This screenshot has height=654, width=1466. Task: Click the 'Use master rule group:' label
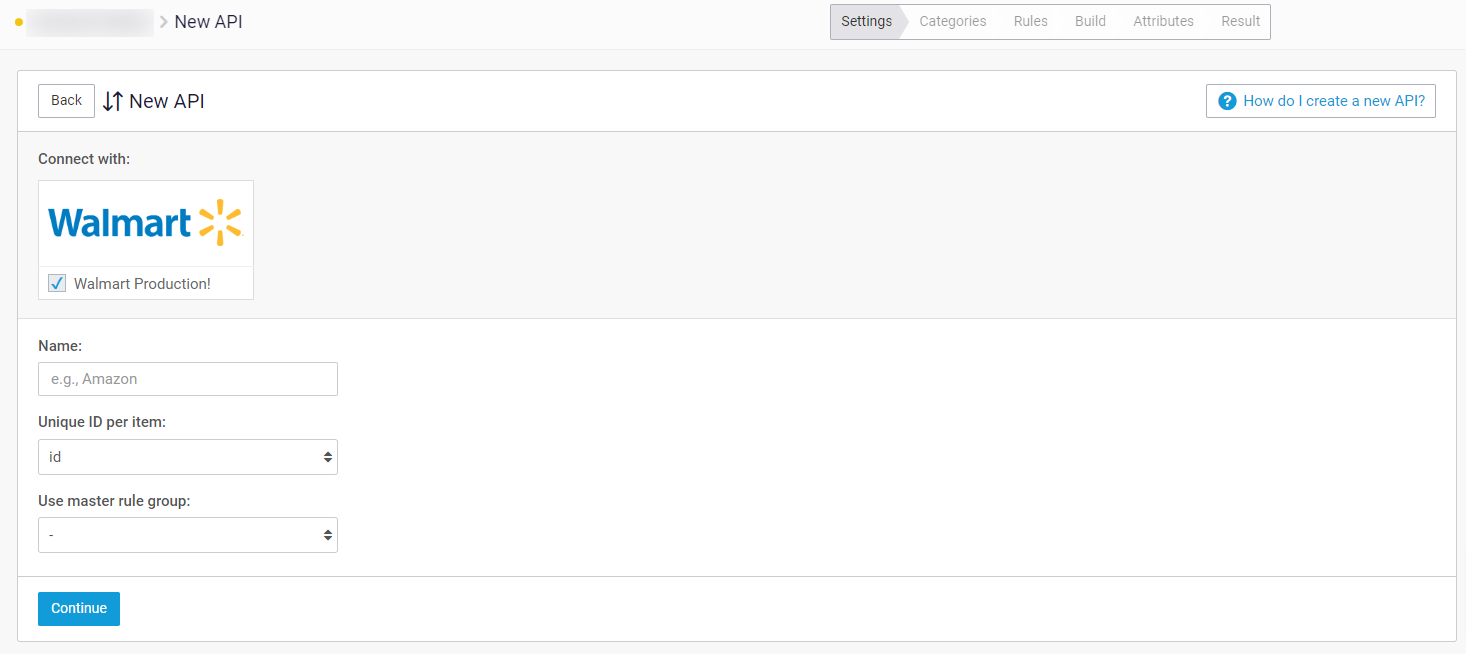coord(114,500)
